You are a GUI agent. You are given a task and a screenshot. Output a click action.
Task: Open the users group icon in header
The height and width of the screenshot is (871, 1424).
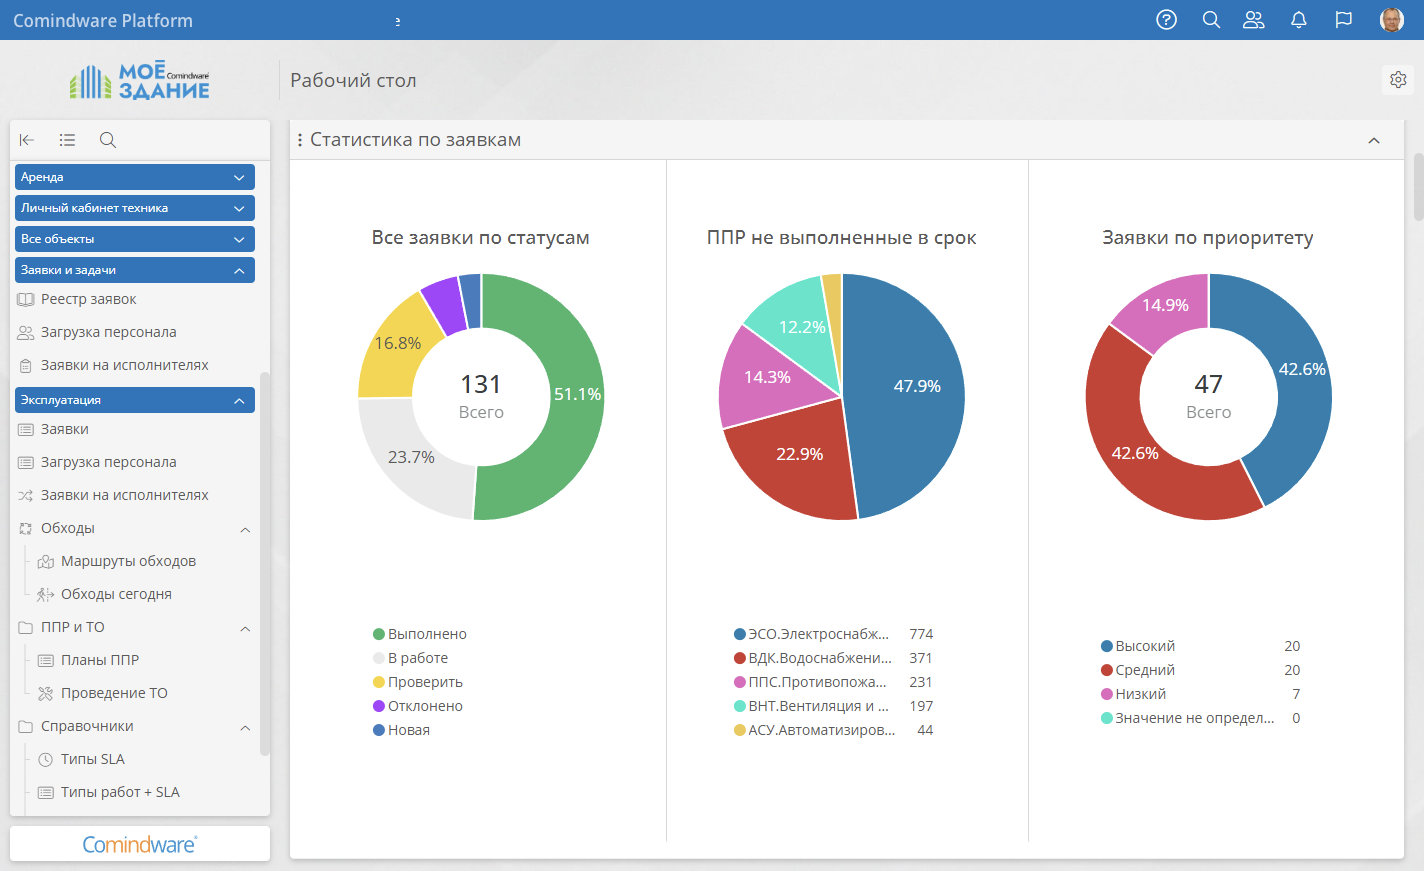coord(1253,20)
